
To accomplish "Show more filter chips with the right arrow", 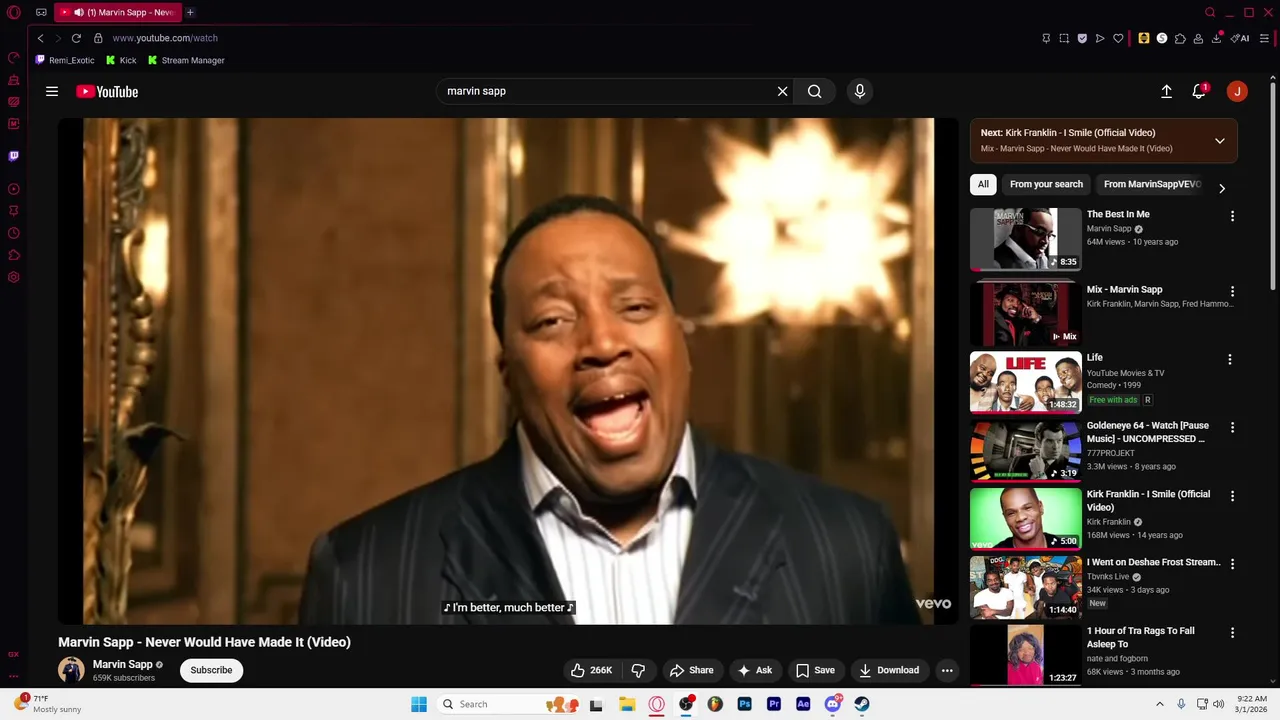I will point(1221,188).
